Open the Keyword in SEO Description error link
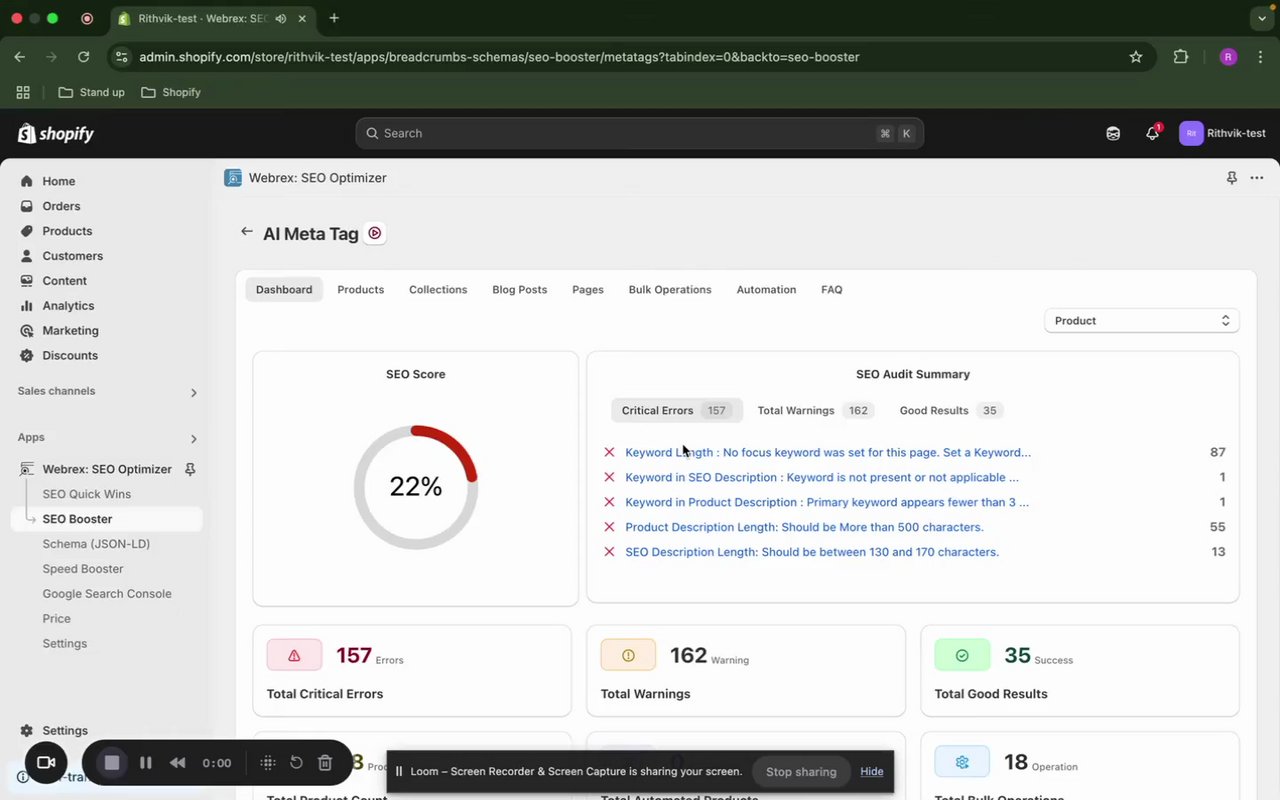This screenshot has width=1280, height=800. pyautogui.click(x=822, y=478)
